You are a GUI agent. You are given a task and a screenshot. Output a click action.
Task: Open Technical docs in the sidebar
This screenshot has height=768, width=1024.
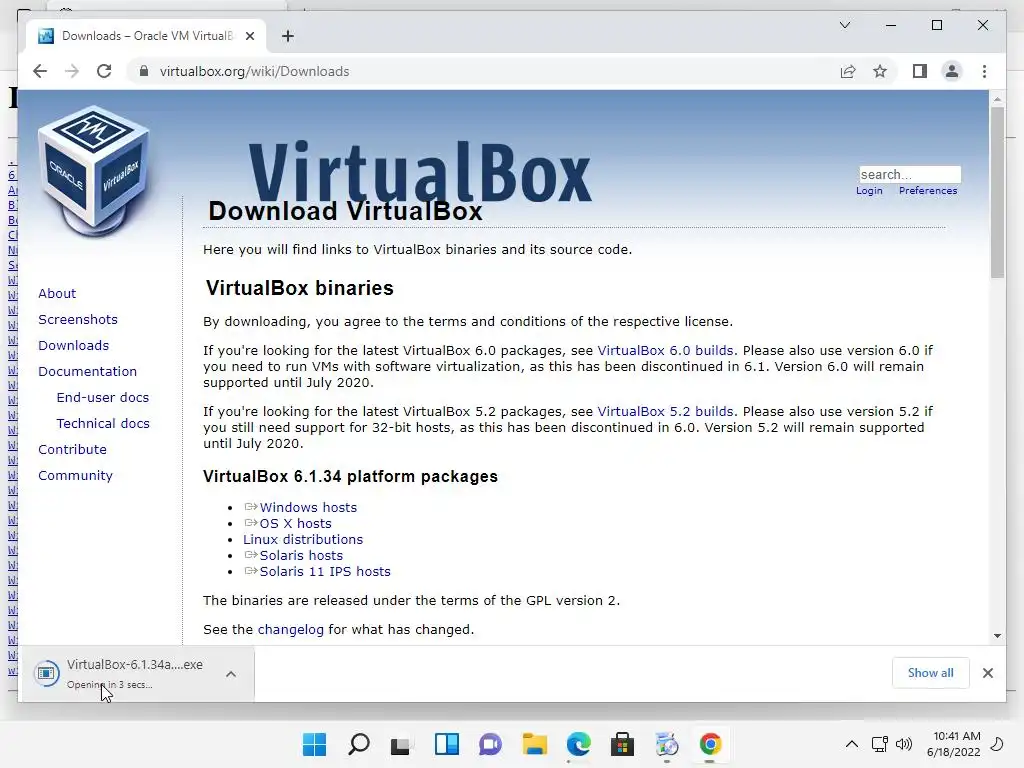[103, 424]
